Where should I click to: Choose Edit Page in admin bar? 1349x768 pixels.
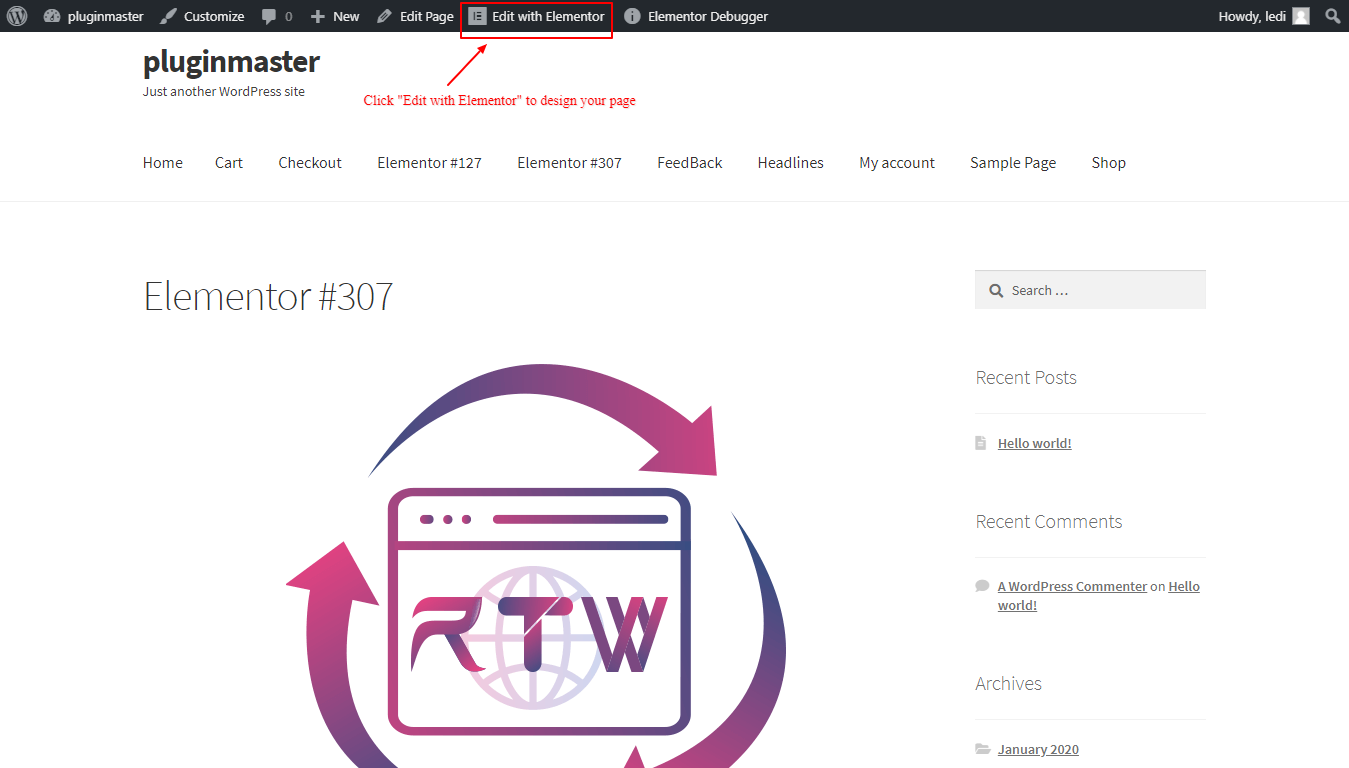[x=415, y=16]
